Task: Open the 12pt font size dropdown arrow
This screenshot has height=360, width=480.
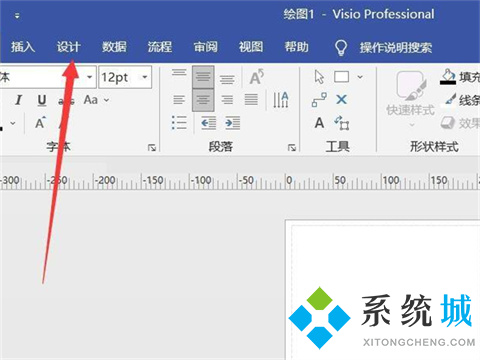Action: coord(145,77)
